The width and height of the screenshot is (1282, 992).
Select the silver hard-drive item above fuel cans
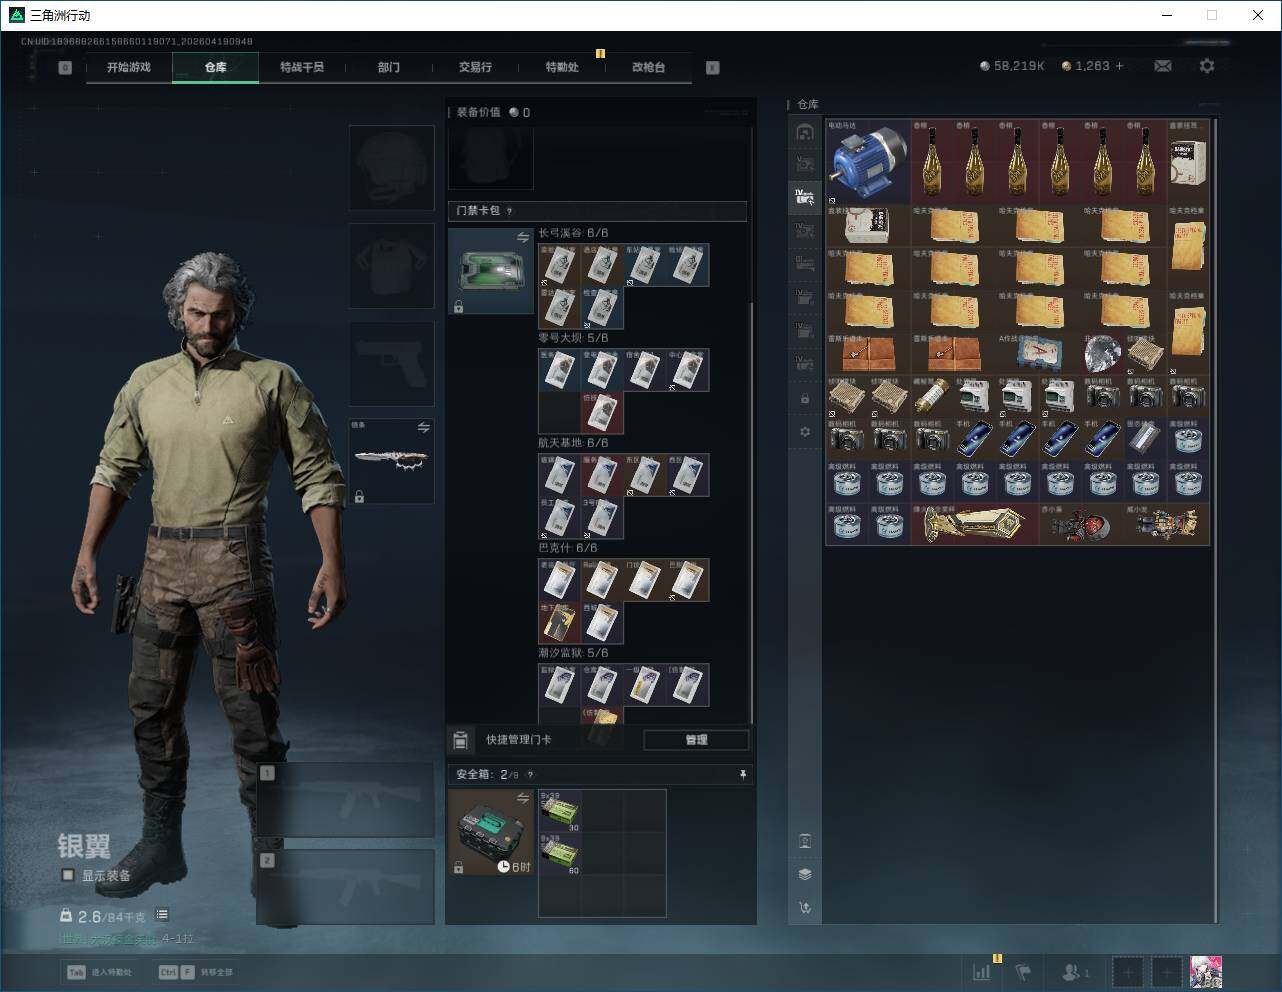tap(1145, 438)
